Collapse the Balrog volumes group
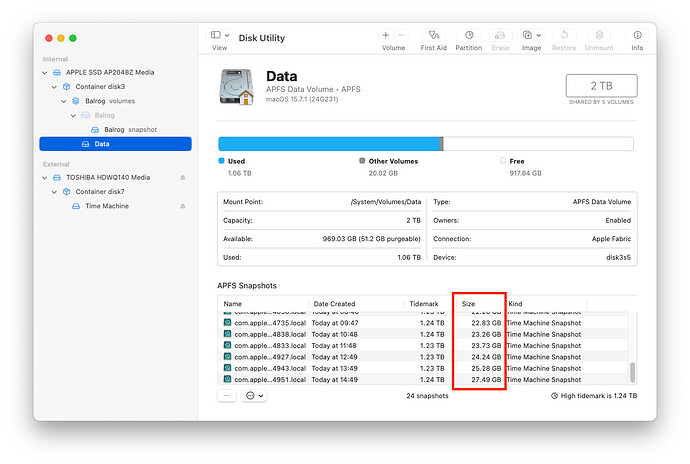 (63, 101)
